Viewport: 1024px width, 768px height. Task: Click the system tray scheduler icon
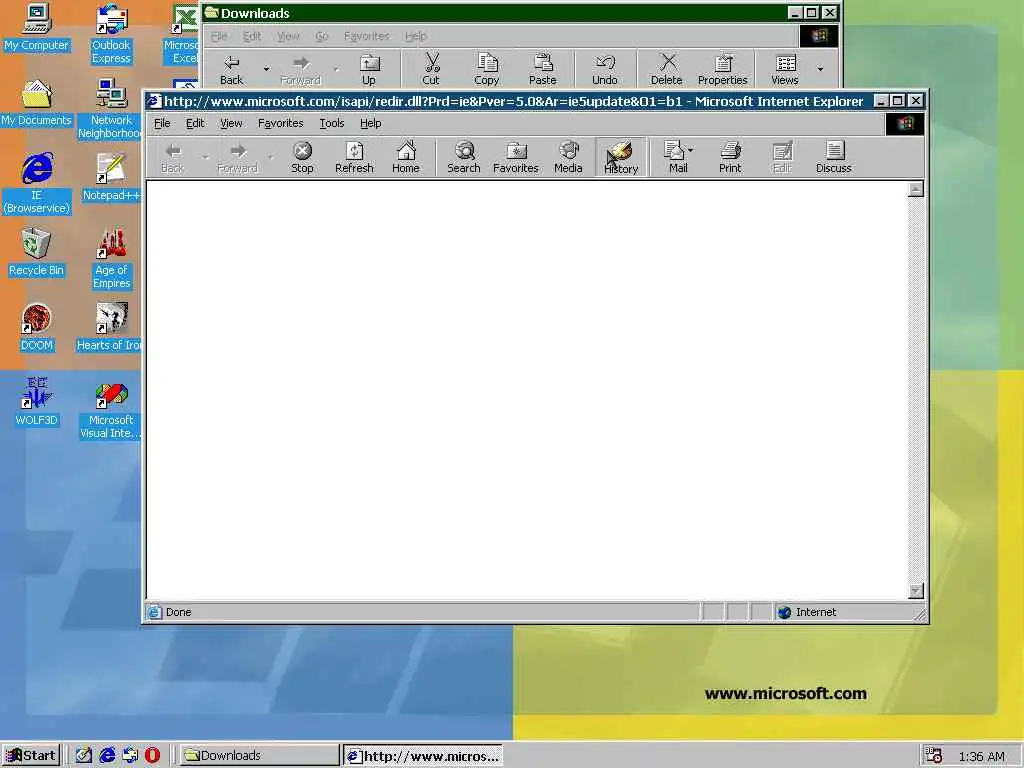(x=934, y=756)
